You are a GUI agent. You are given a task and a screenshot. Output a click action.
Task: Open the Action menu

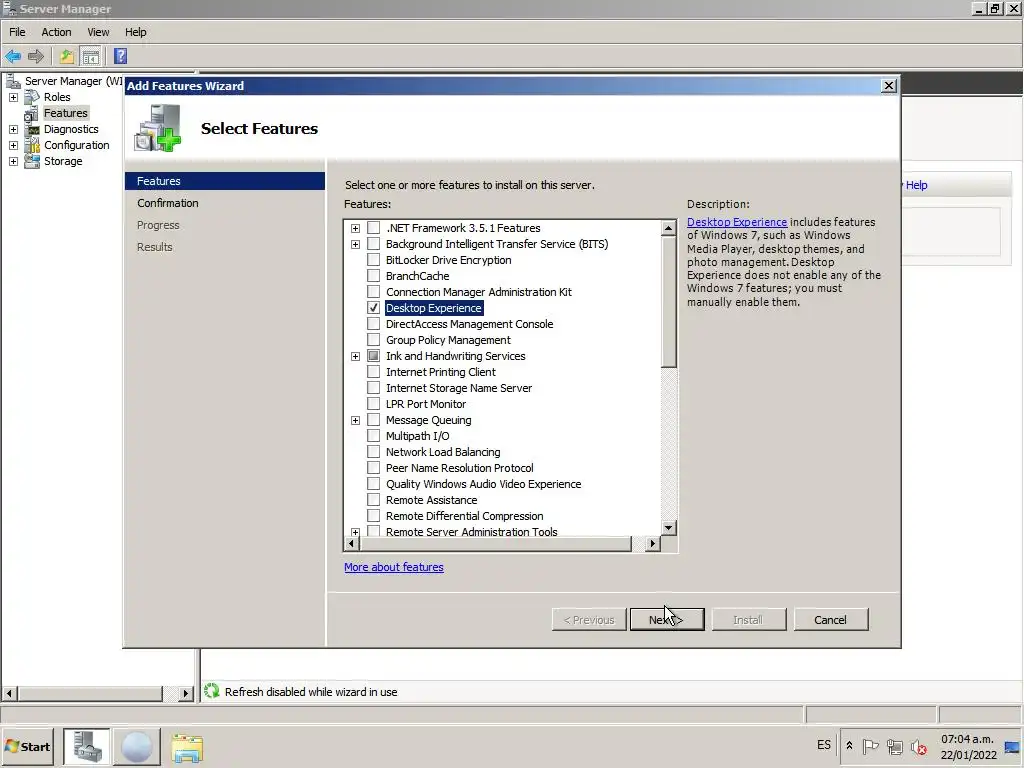click(x=56, y=32)
